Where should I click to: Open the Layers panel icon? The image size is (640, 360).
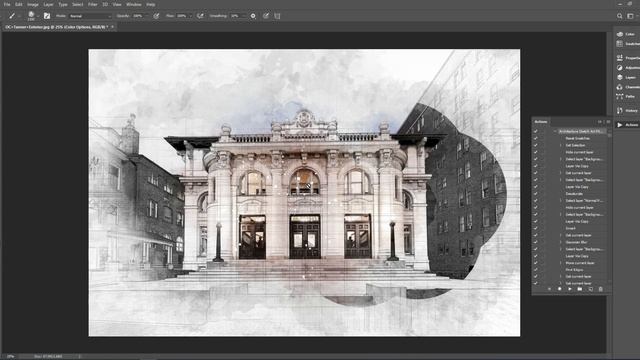tap(620, 78)
